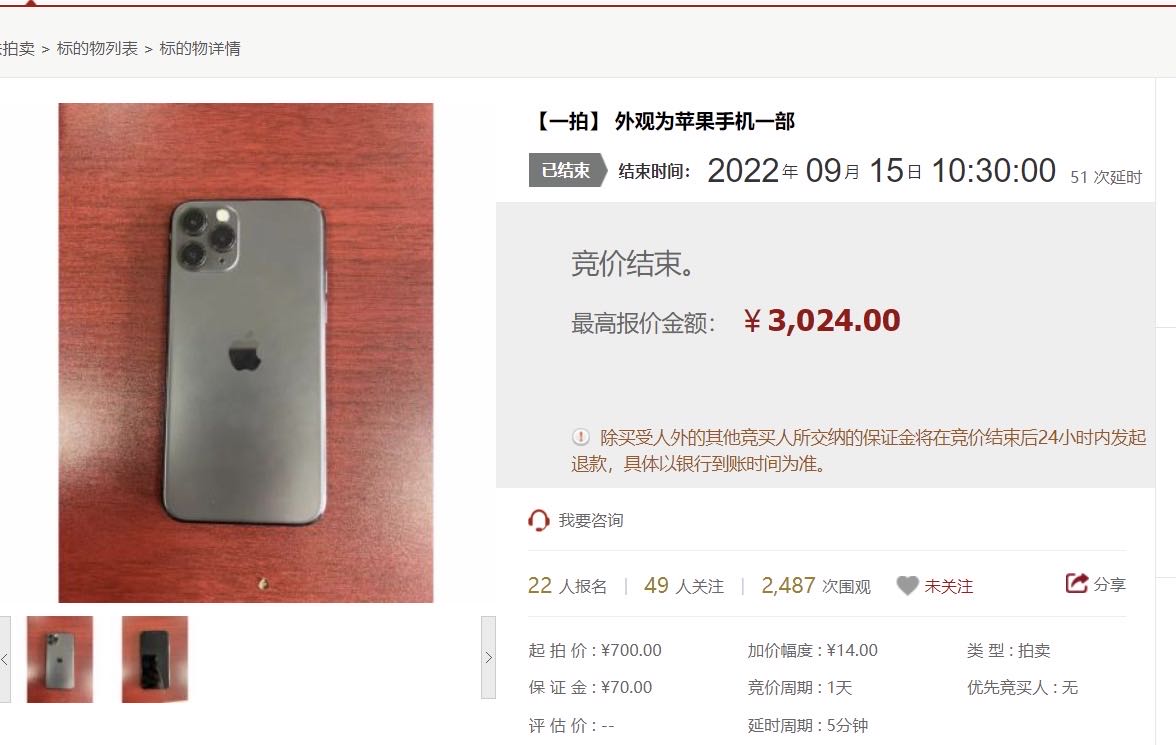Click the auction title 外观为苹果手机一部

(704, 122)
